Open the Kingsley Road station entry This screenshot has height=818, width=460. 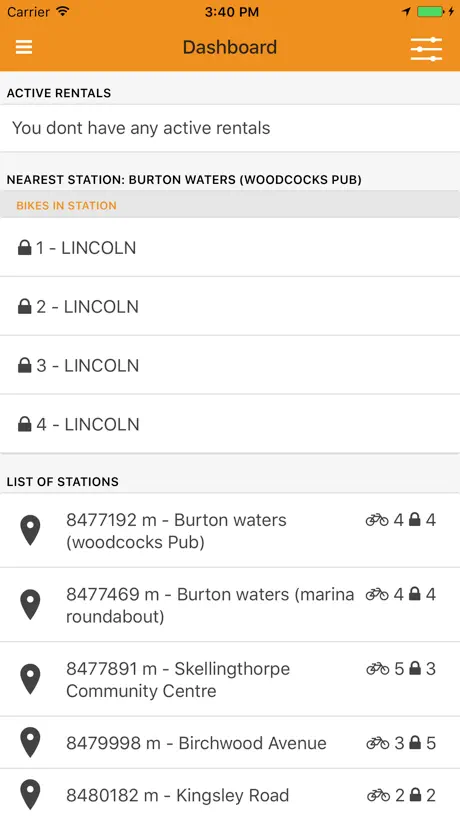pyautogui.click(x=230, y=794)
